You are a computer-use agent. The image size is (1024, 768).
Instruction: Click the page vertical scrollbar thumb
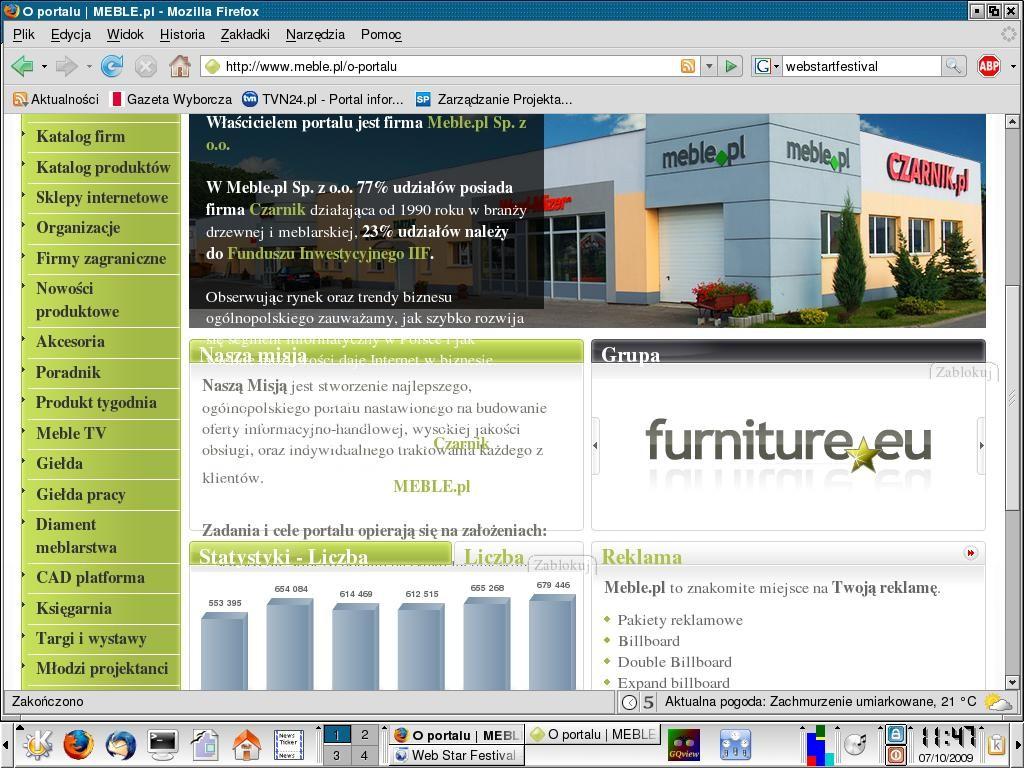coord(1012,398)
